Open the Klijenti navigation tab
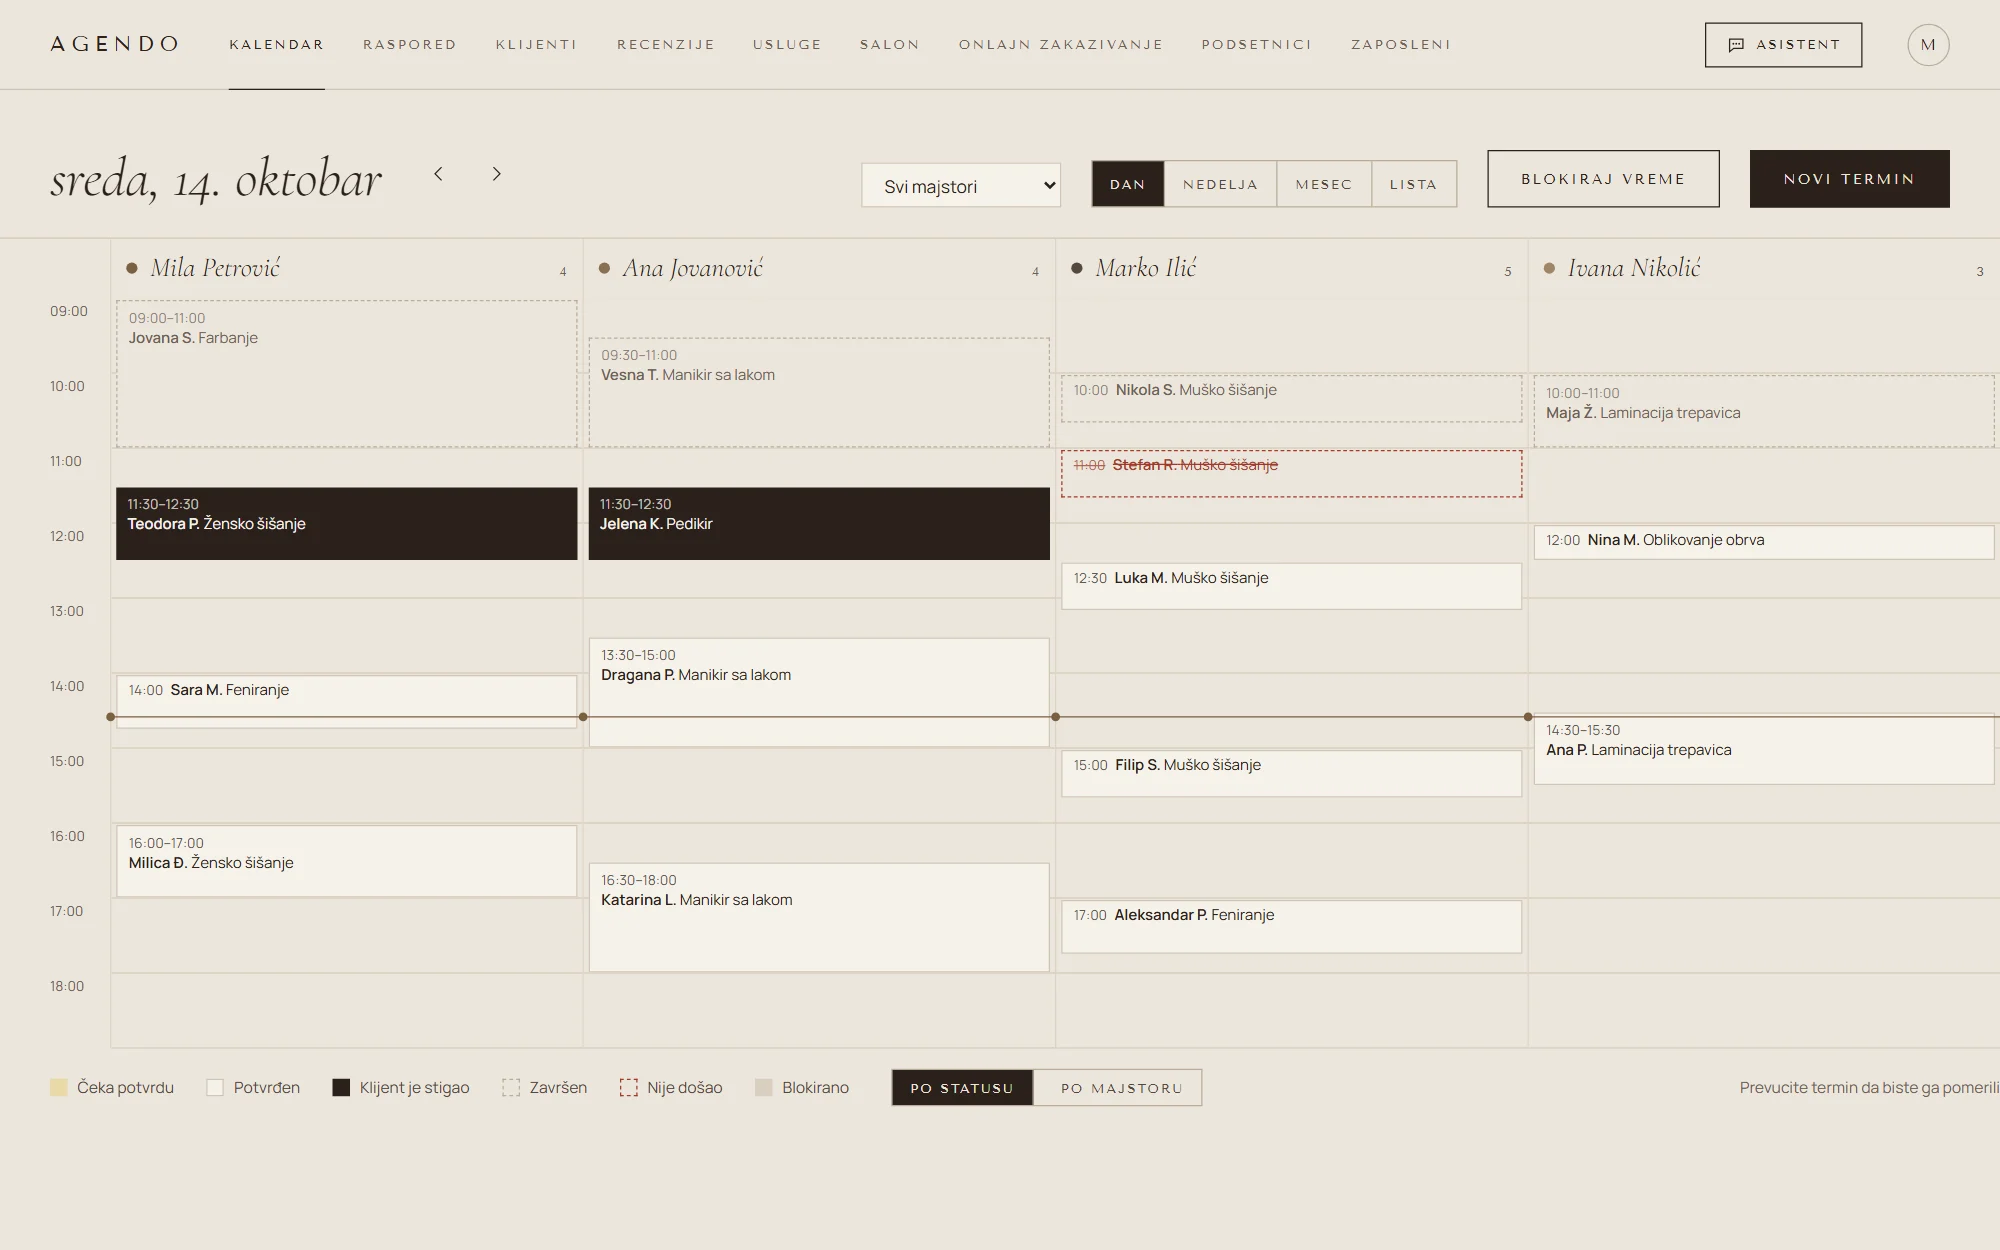The width and height of the screenshot is (2000, 1250). (536, 45)
